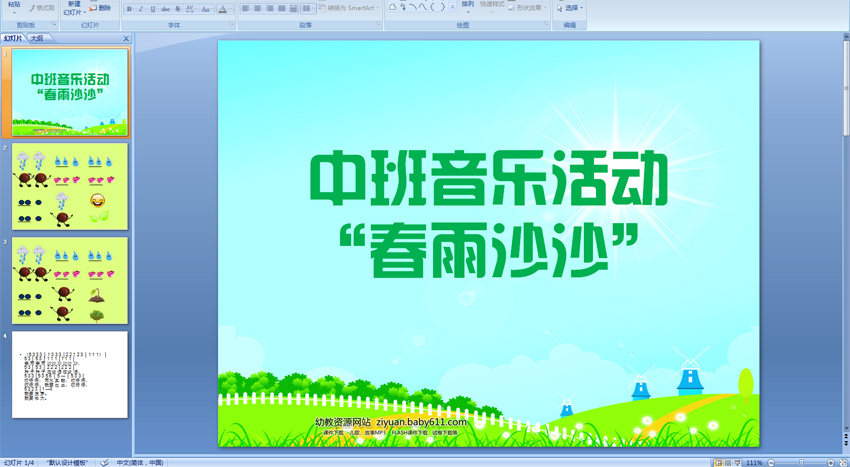Toggle underline formatting in font group
Screen dimensions: 850x467
152,9
